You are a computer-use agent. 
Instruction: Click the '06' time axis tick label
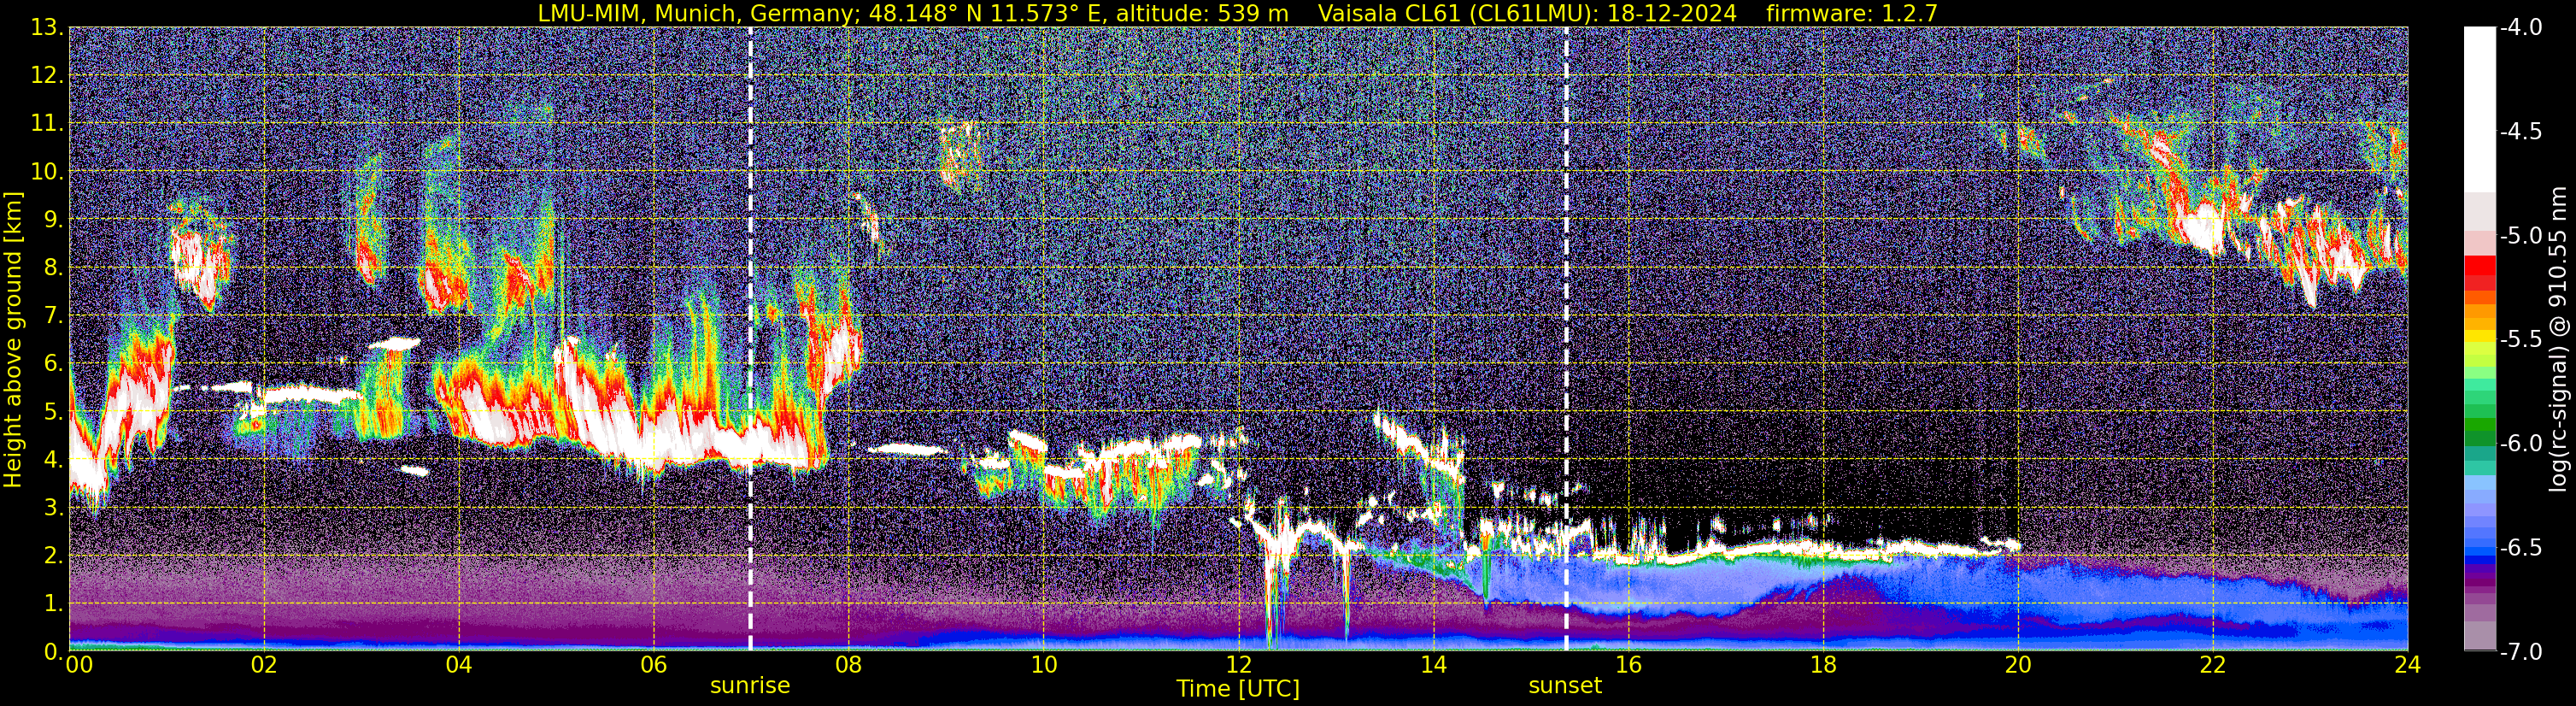653,665
